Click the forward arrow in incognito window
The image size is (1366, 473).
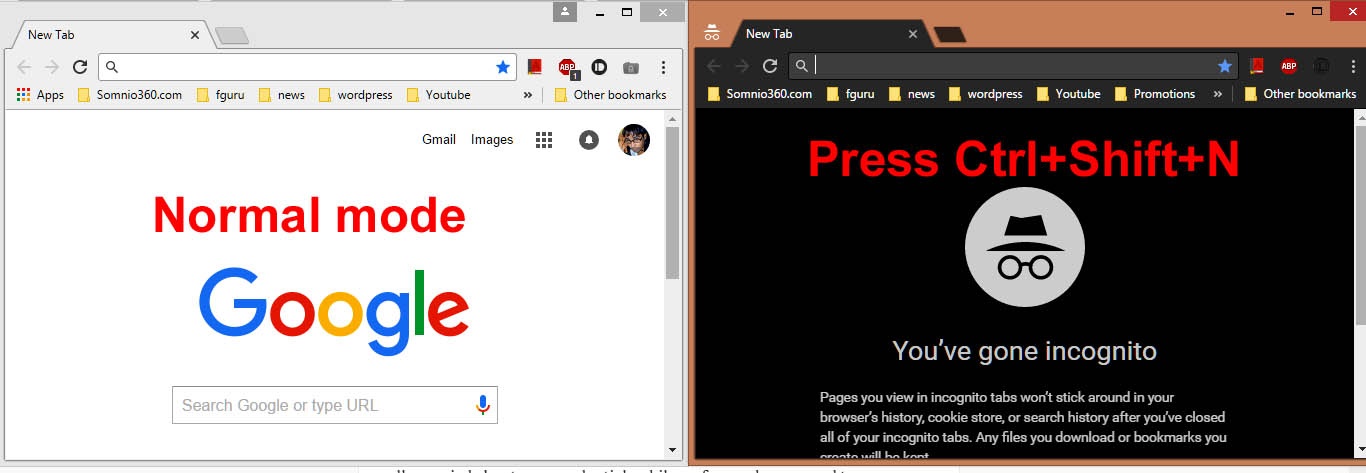[742, 66]
